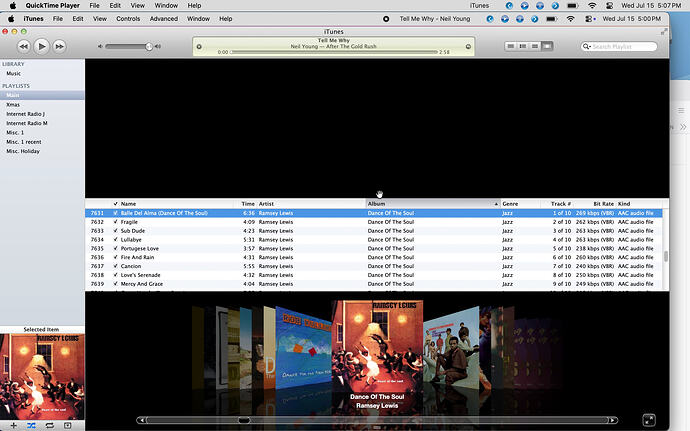Screen dimensions: 690x431
Task: Open the Apple menu in the QuickTime Player menu bar
Action: point(13,6)
